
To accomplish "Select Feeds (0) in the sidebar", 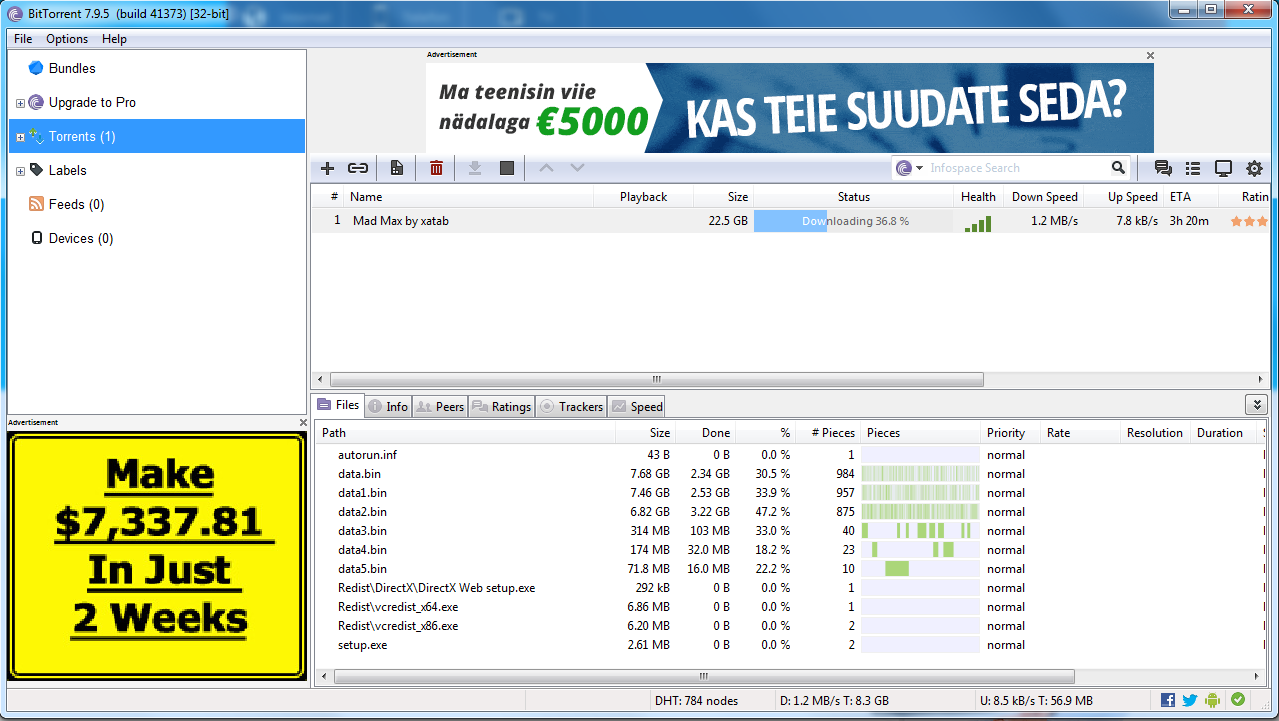I will point(76,204).
